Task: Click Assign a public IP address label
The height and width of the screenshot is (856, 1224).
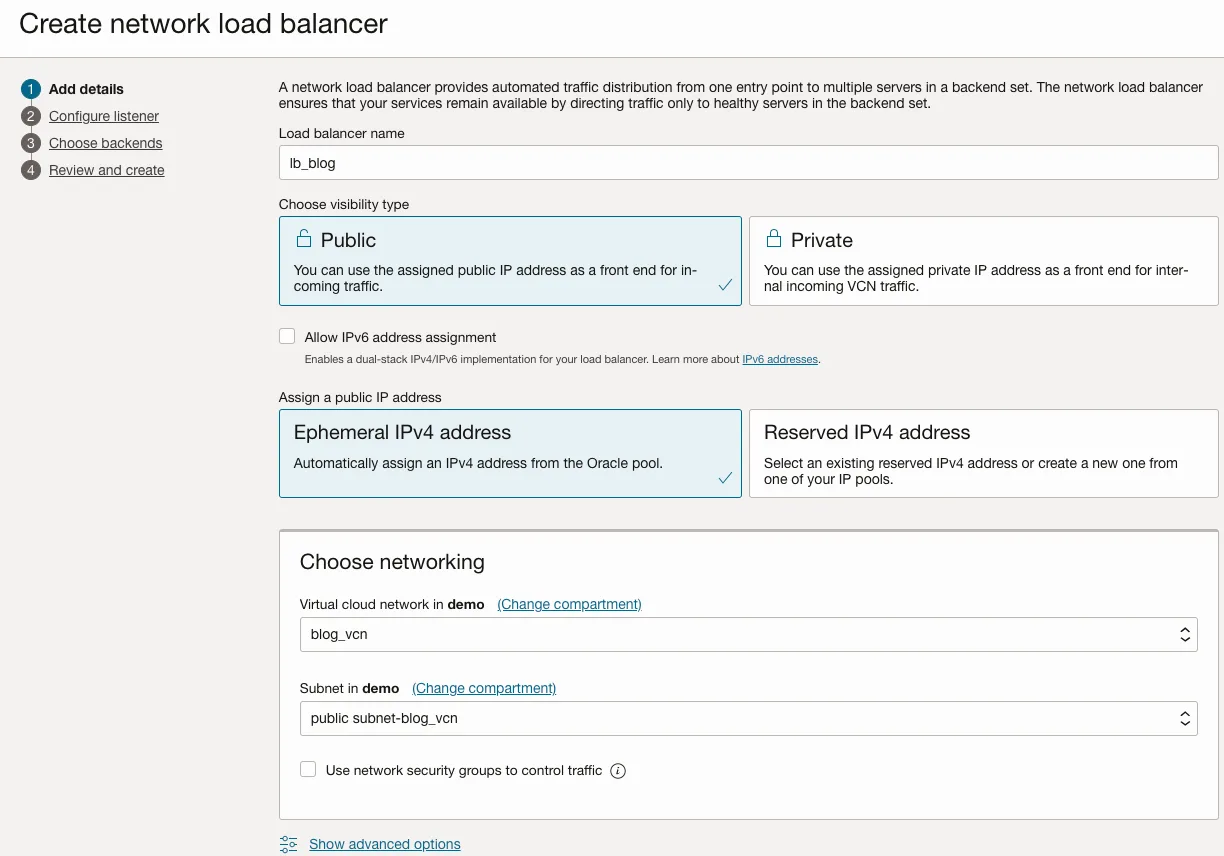Action: tap(360, 397)
